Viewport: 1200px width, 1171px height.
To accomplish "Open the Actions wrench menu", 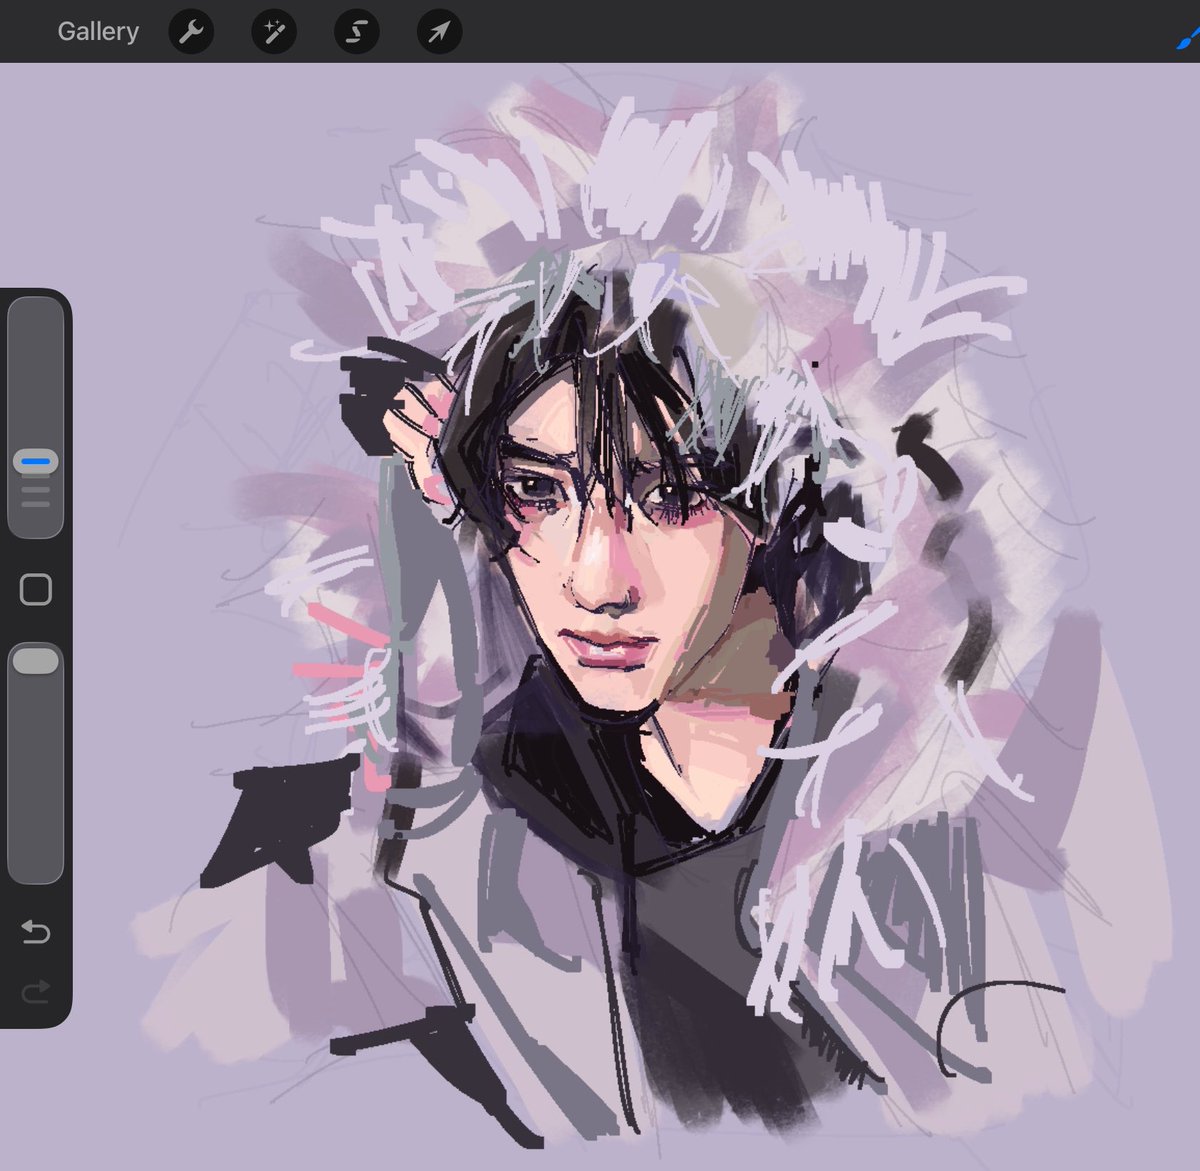I will click(190, 32).
